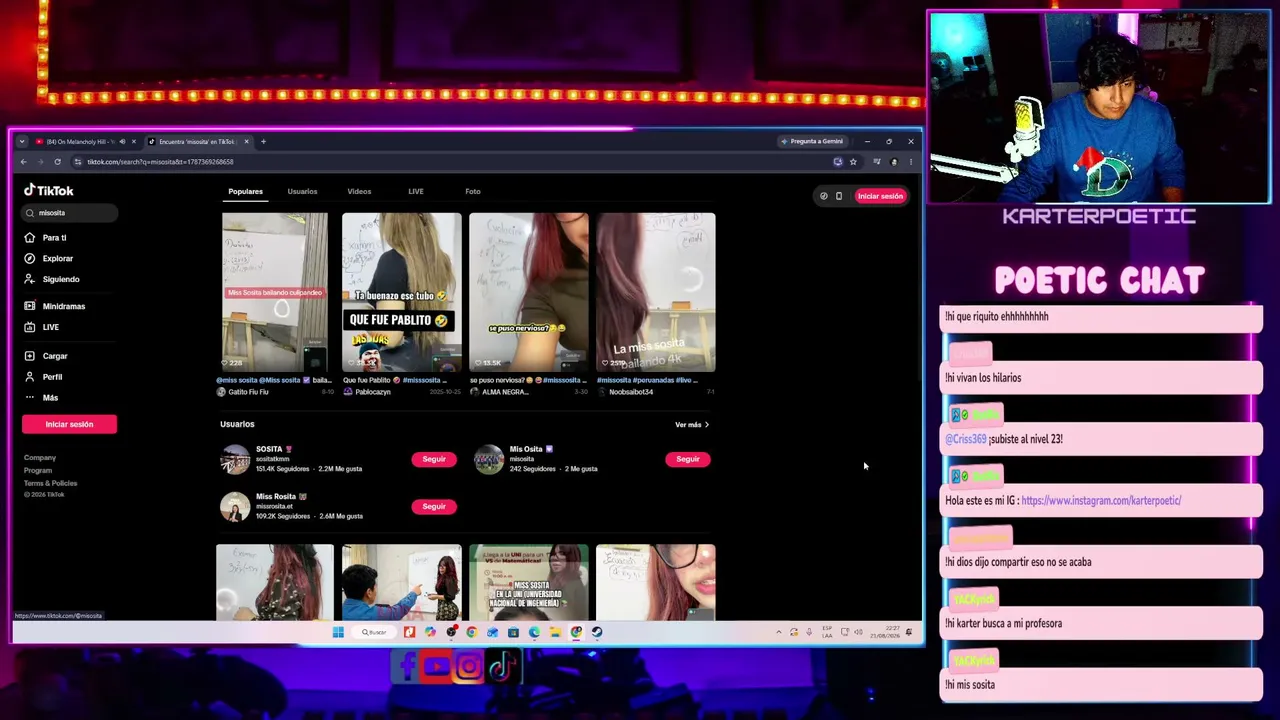Click the YouTube icon on stream overlay
Viewport: 1280px width, 720px height.
tap(436, 666)
